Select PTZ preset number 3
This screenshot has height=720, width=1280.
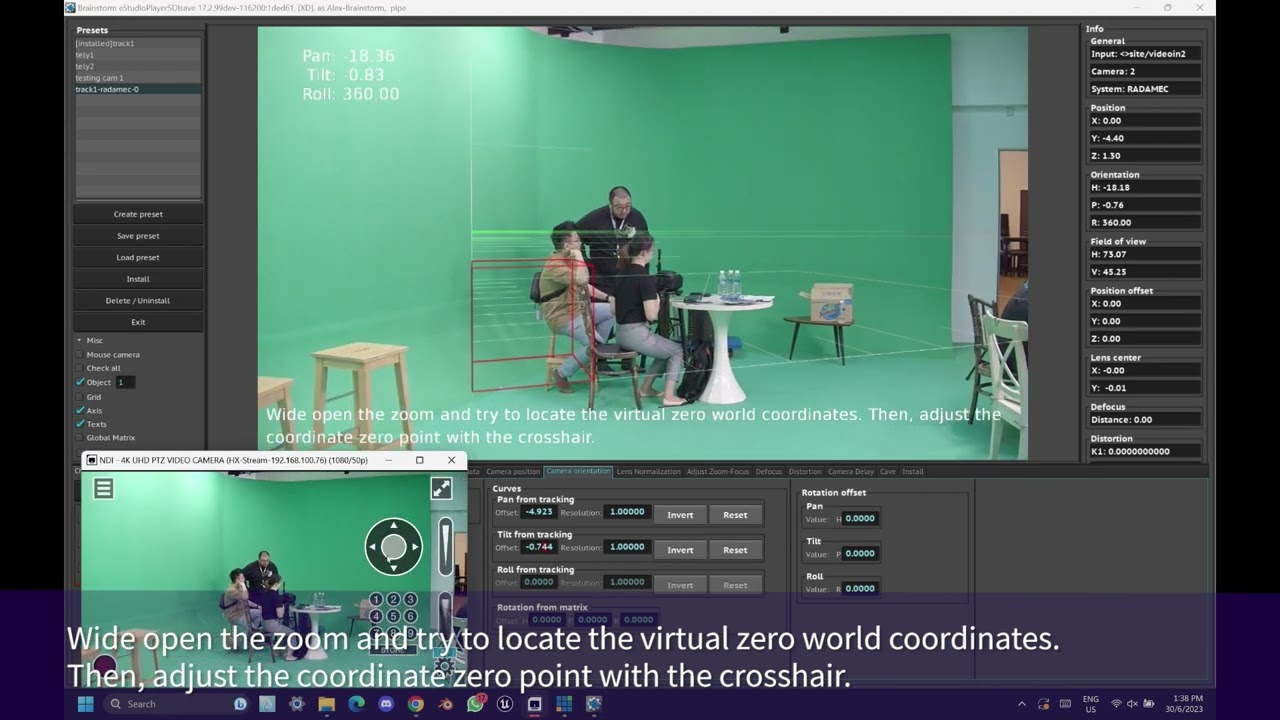point(410,600)
